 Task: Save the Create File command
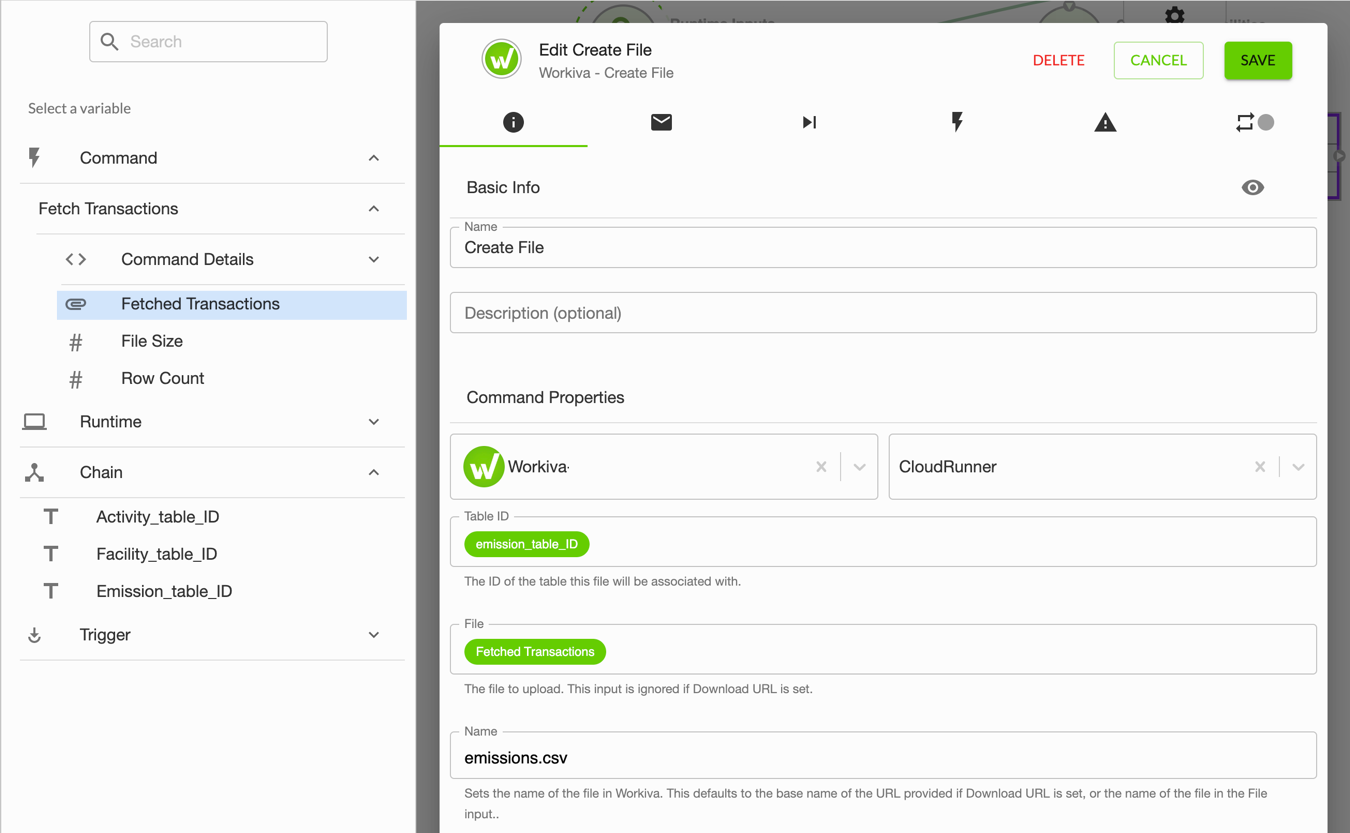click(1258, 60)
